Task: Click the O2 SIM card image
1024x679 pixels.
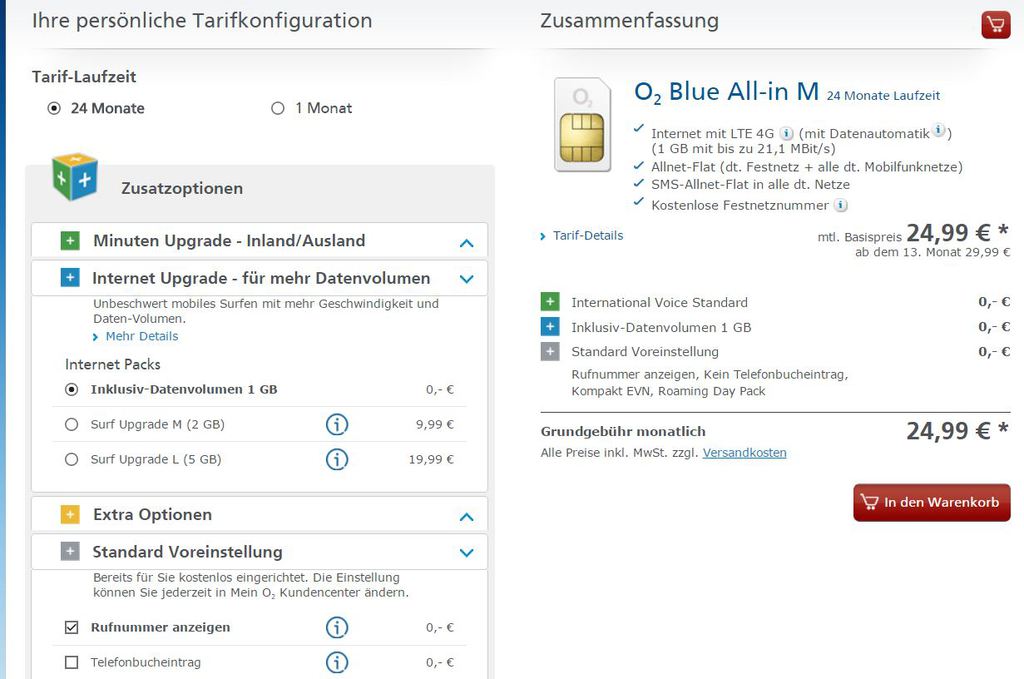Action: 583,124
